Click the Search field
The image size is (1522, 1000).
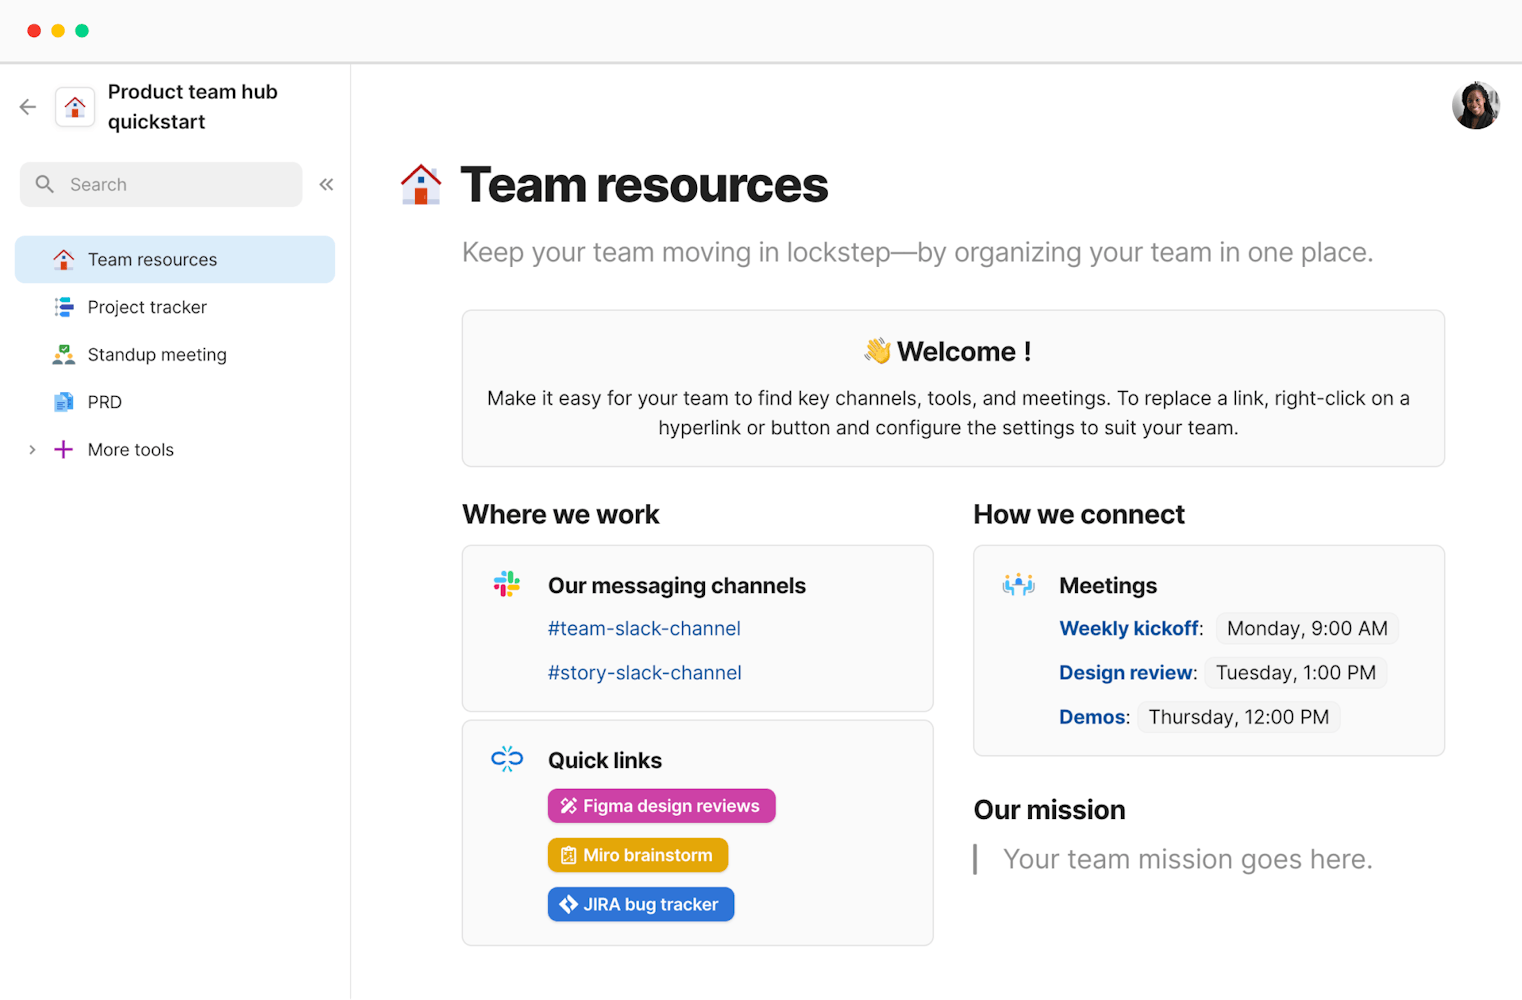coord(170,185)
